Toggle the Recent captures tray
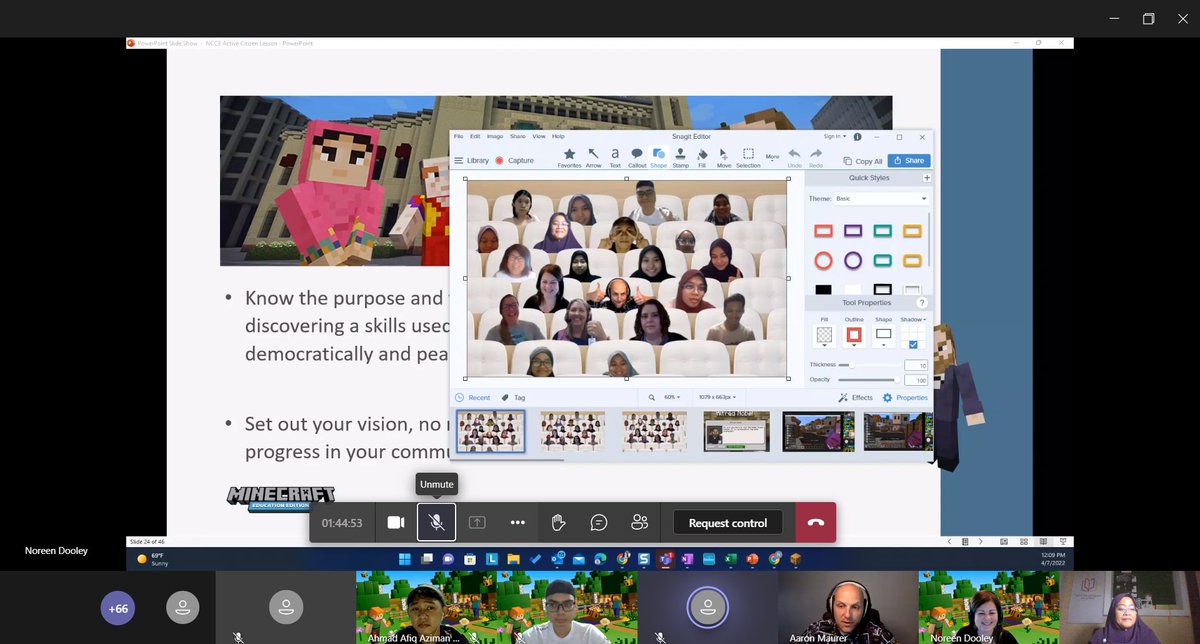 (x=473, y=398)
